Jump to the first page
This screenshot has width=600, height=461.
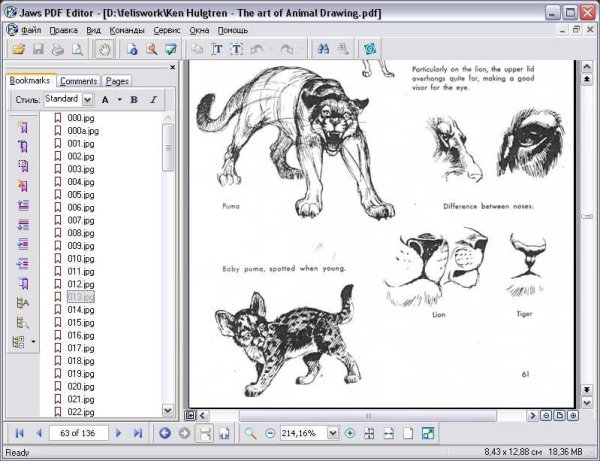tap(19, 433)
